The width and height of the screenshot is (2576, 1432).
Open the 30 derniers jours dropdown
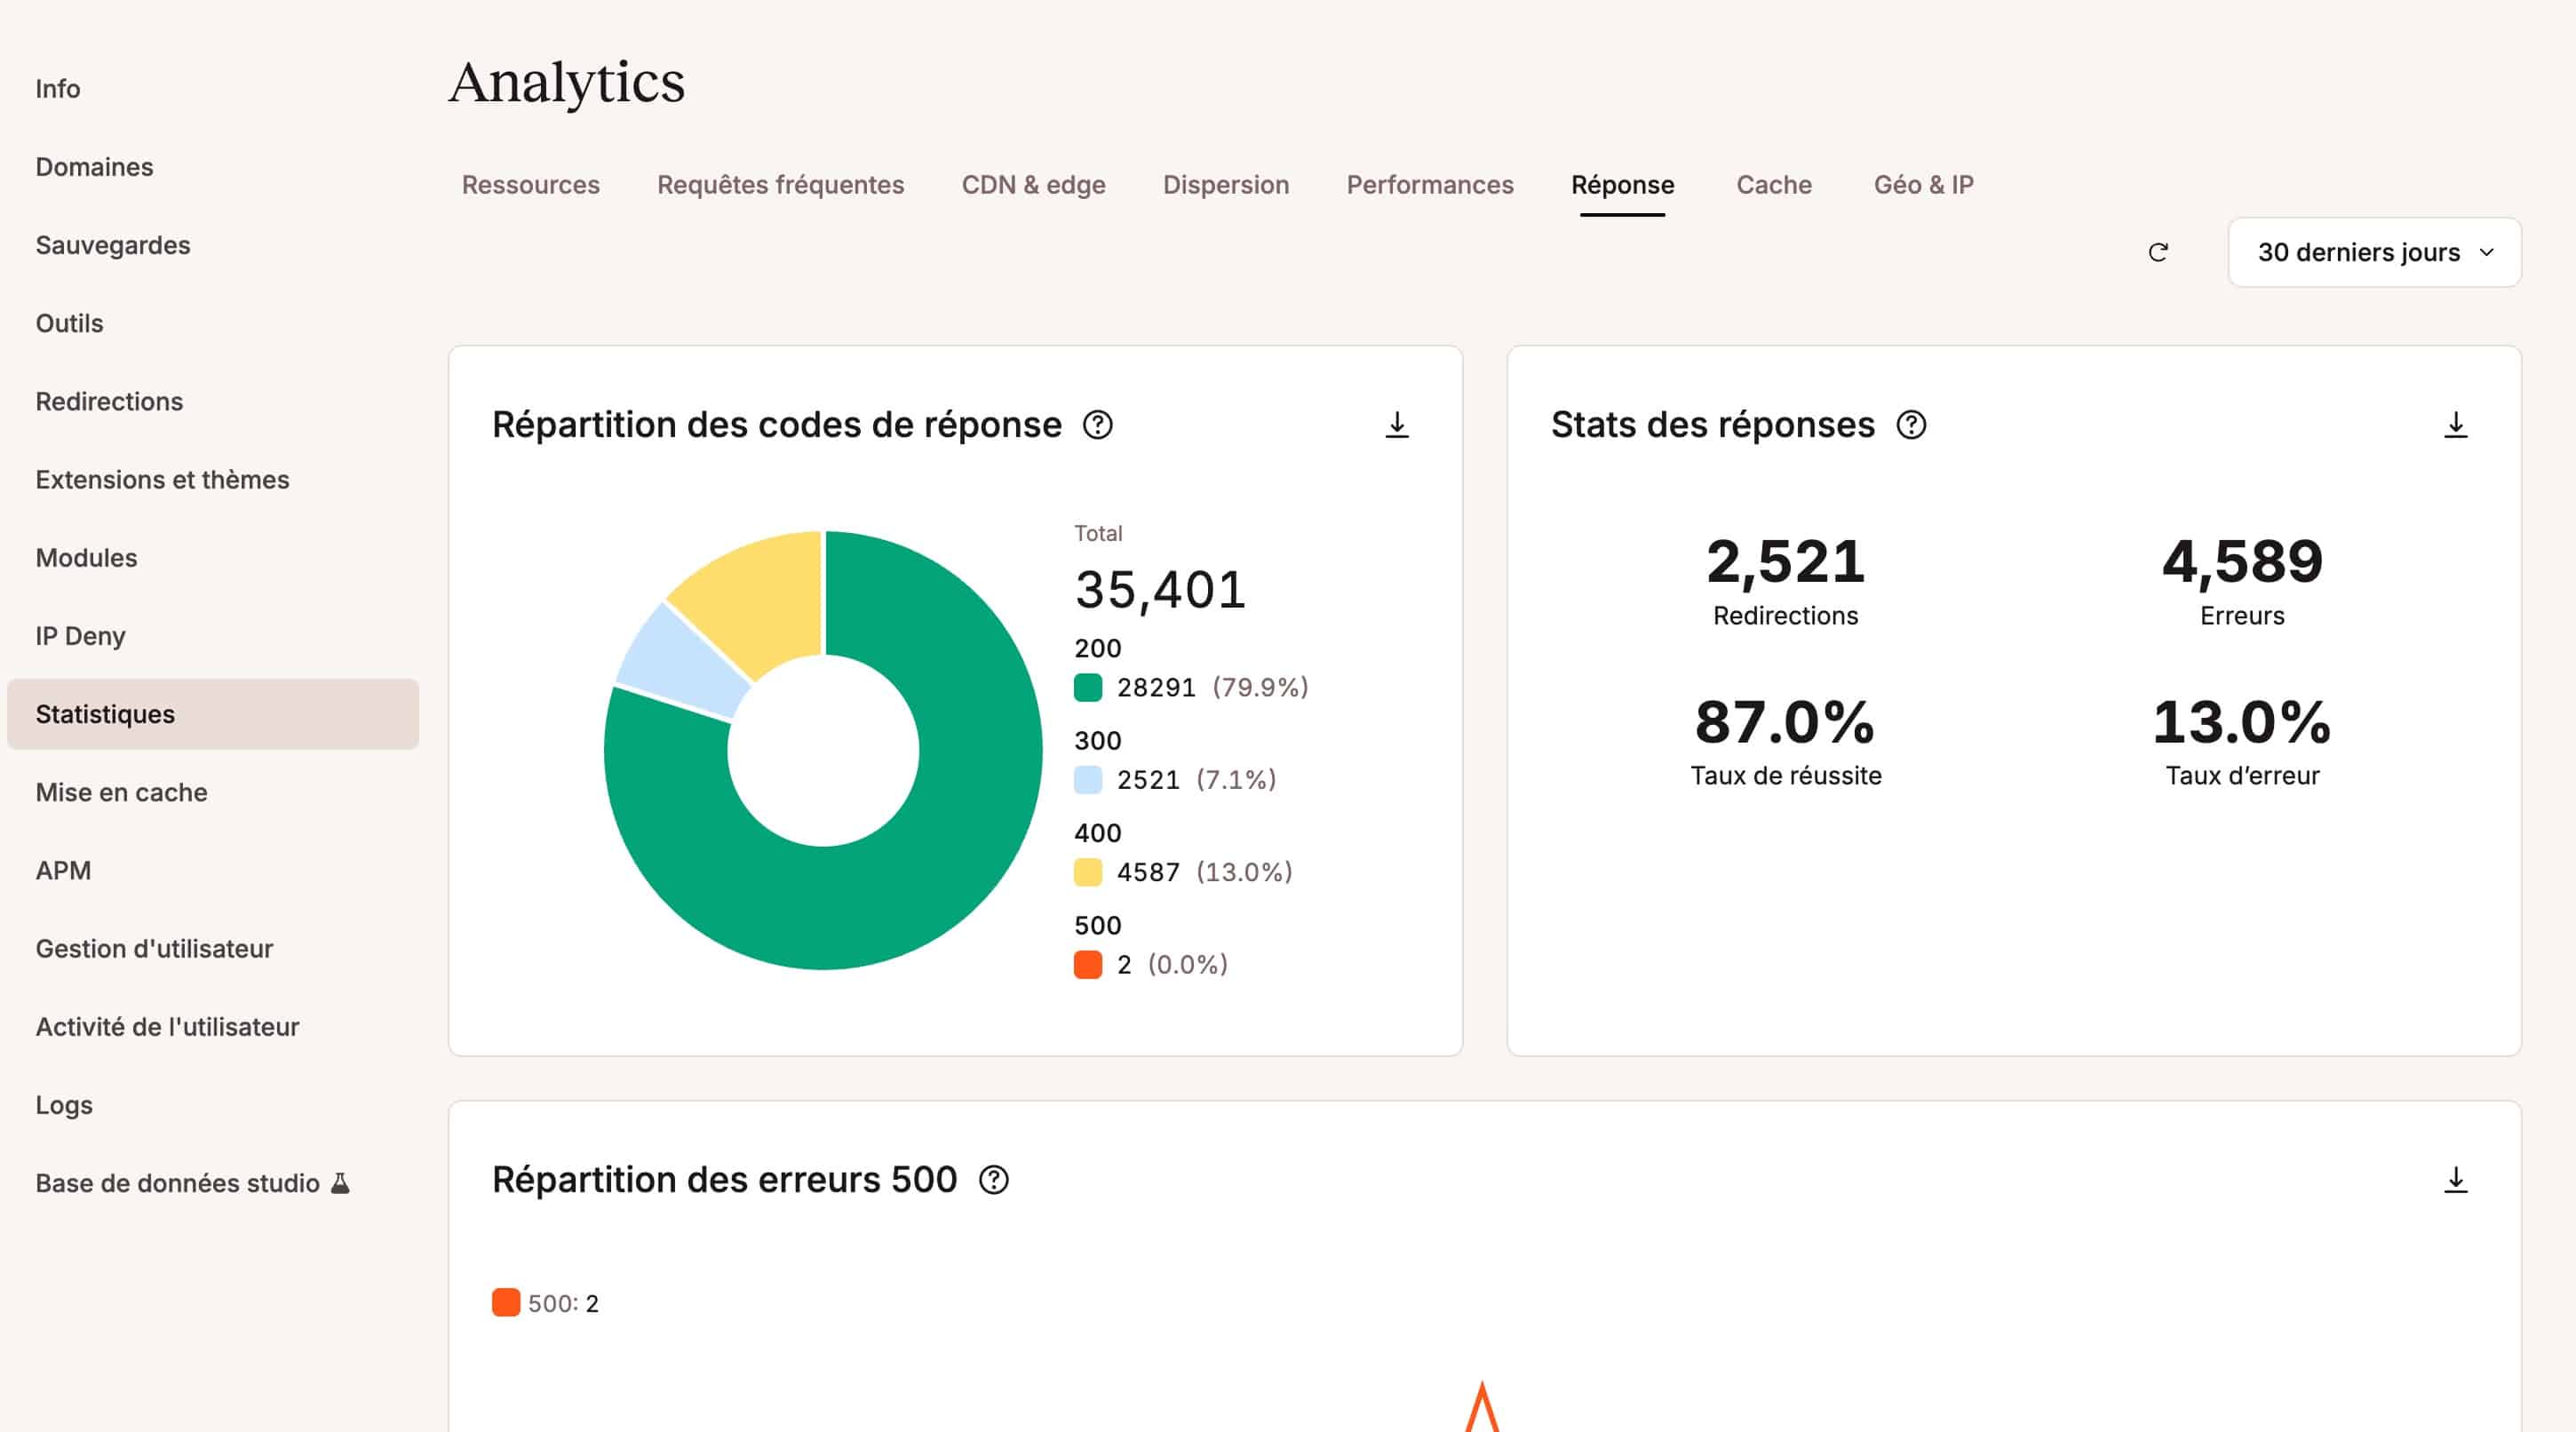(2374, 252)
